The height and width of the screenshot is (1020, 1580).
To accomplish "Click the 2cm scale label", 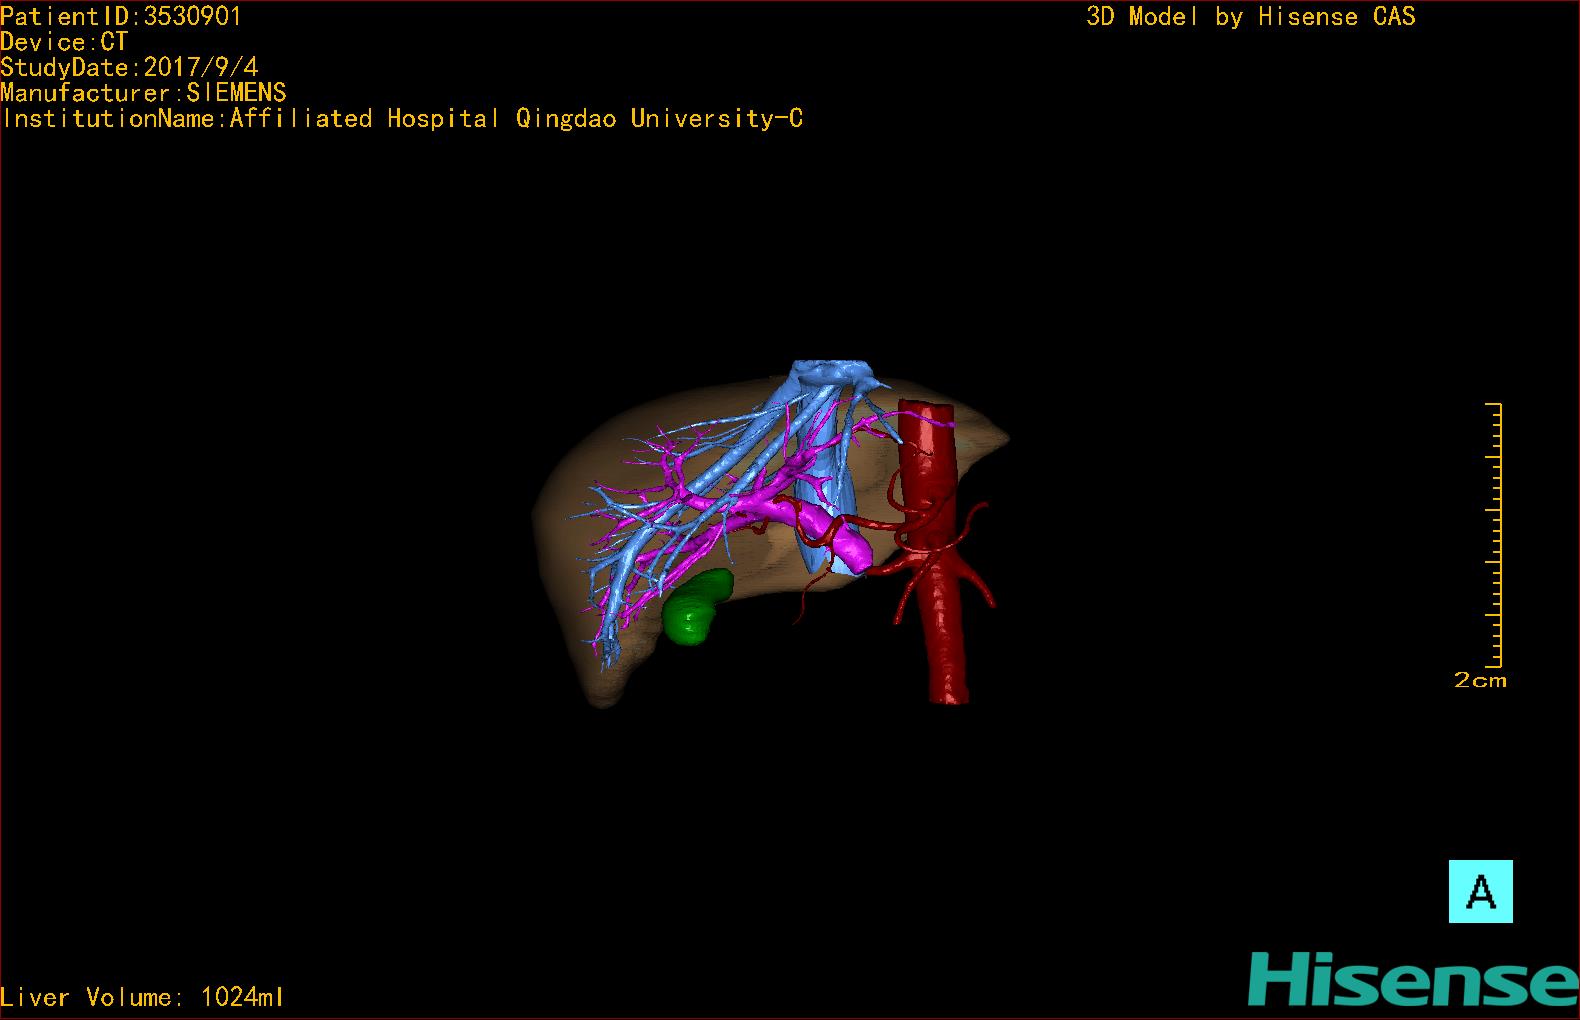I will tap(1480, 680).
